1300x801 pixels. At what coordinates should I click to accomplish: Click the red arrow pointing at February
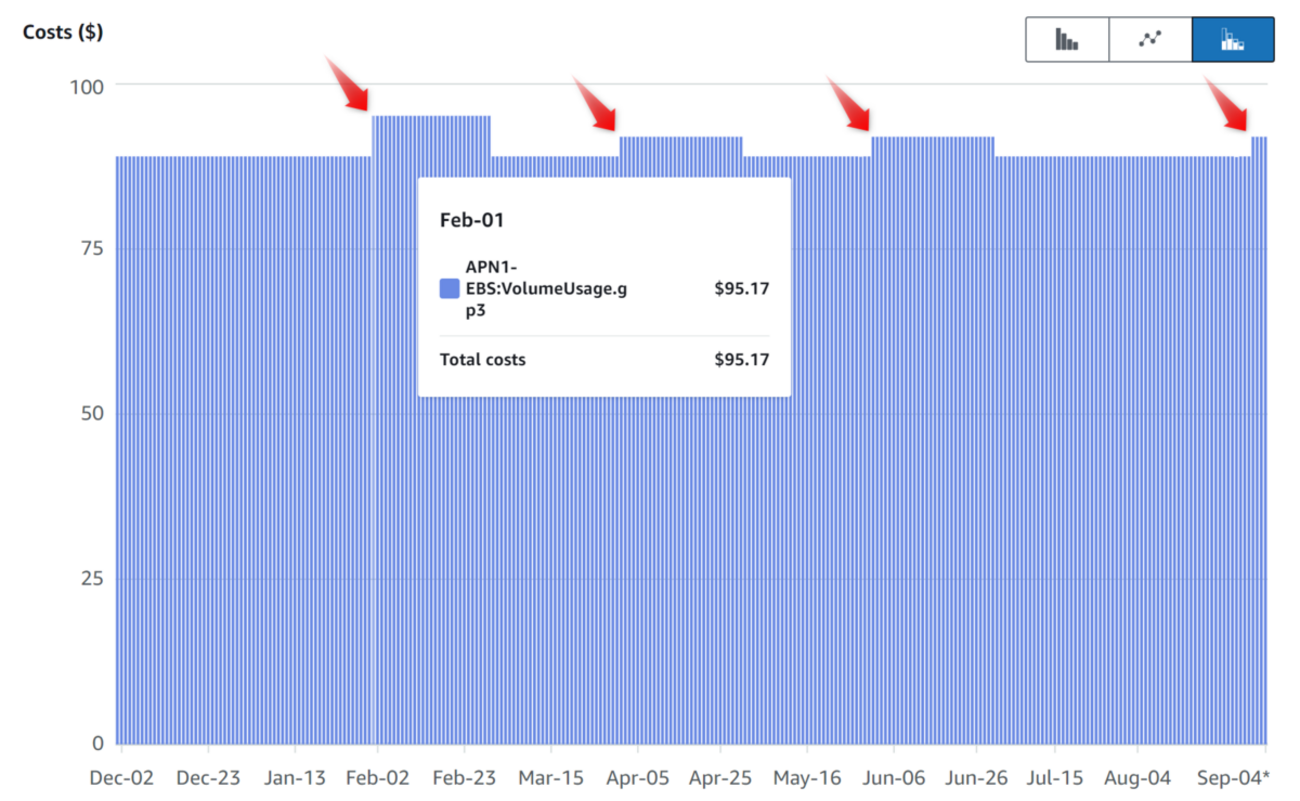coord(347,84)
